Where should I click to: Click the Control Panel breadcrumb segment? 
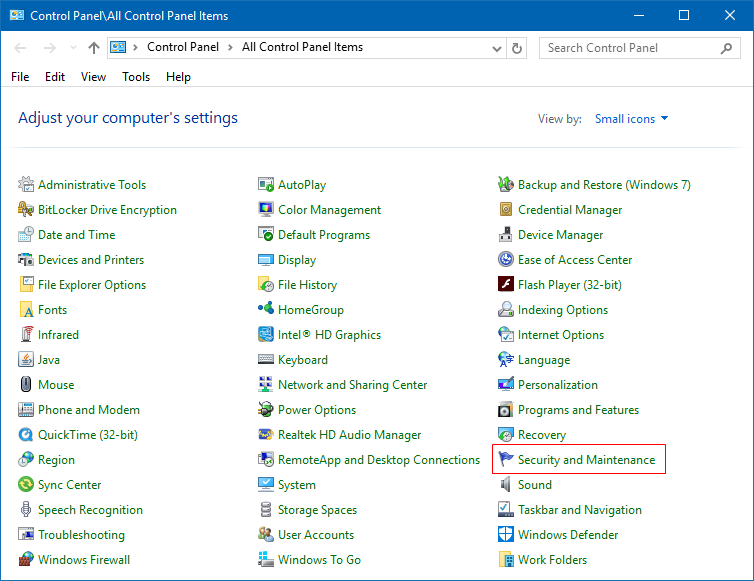click(x=183, y=47)
